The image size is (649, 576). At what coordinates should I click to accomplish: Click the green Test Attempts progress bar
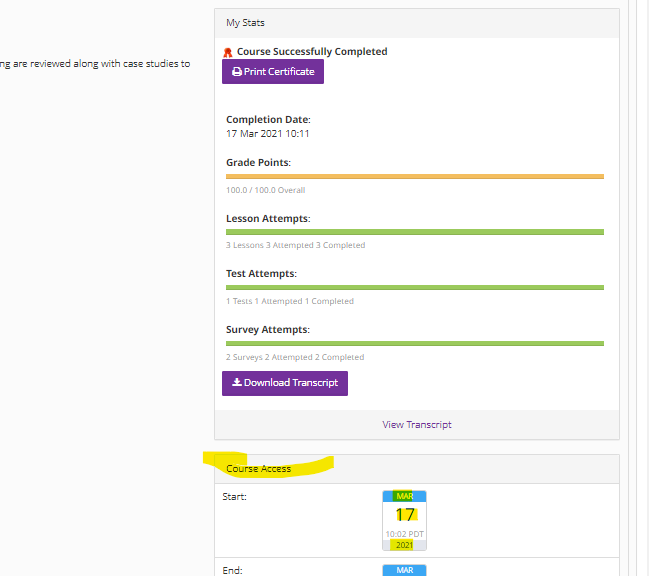coord(415,288)
